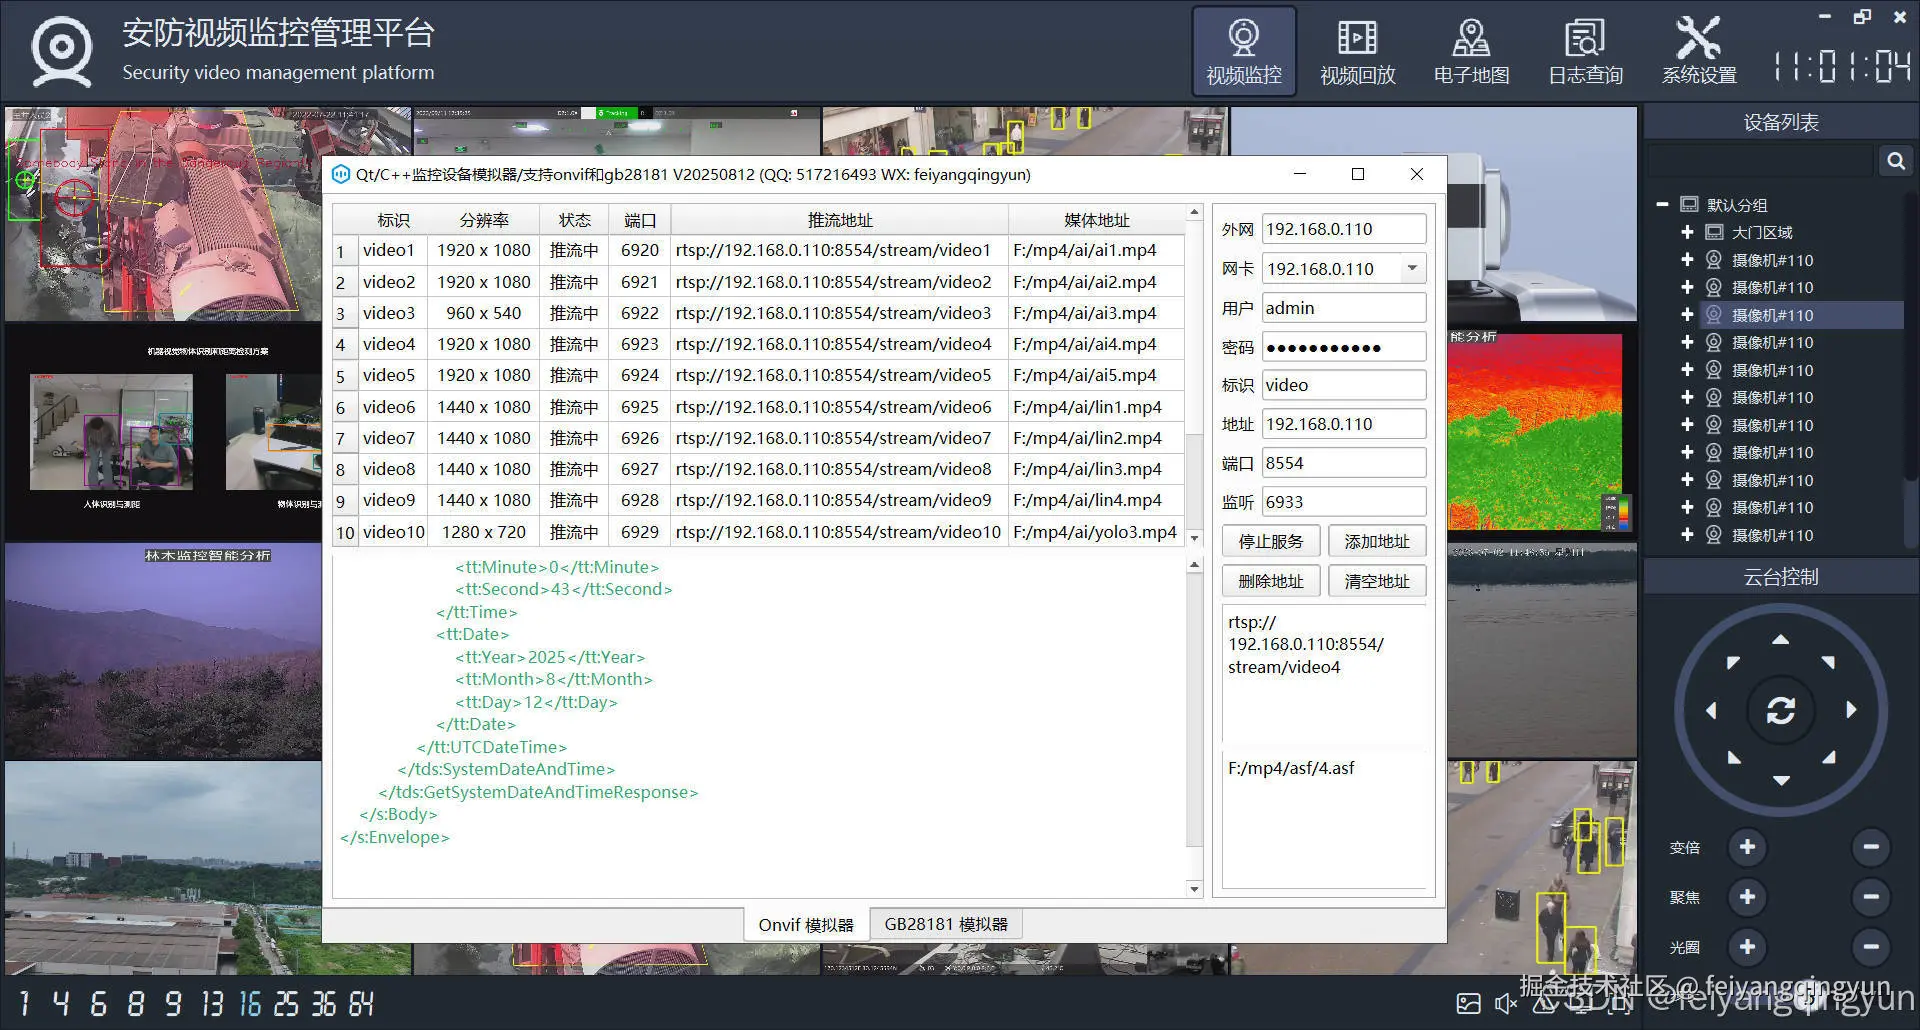
Task: Switch to 64-channel layout
Action: coord(361,1003)
